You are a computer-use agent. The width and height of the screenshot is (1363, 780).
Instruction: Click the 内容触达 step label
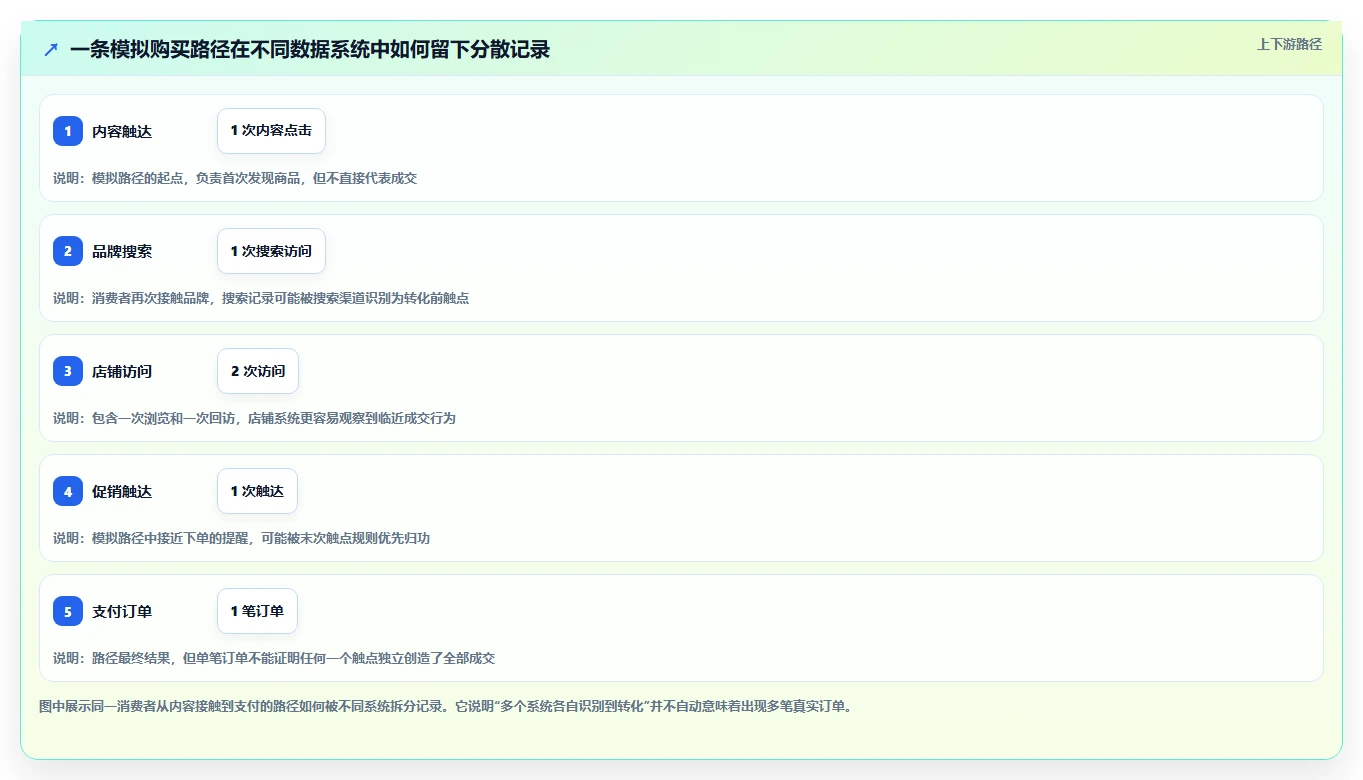point(122,131)
